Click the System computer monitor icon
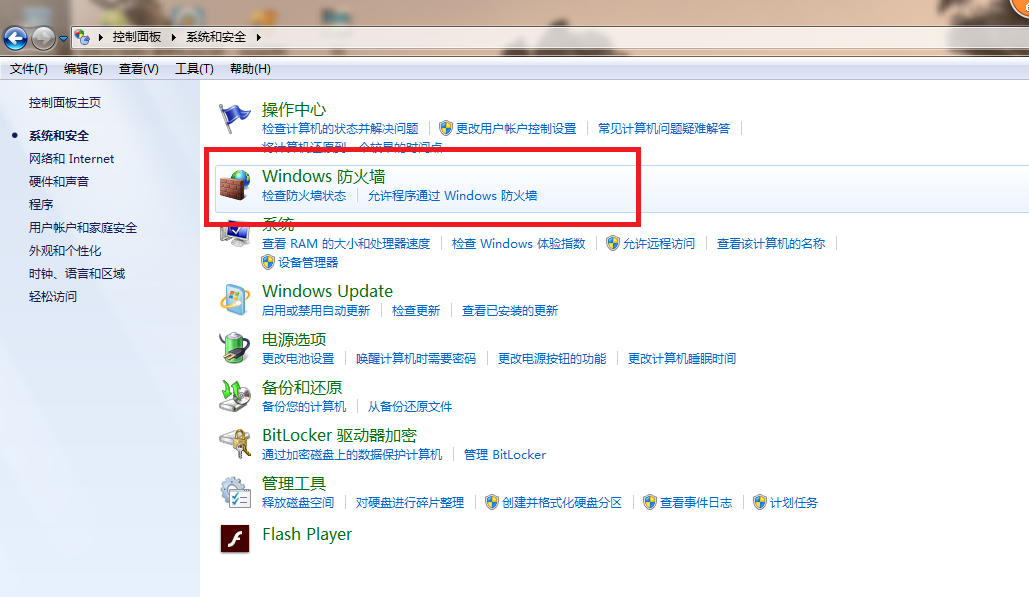Screen dimensions: 1029x597 click(234, 234)
